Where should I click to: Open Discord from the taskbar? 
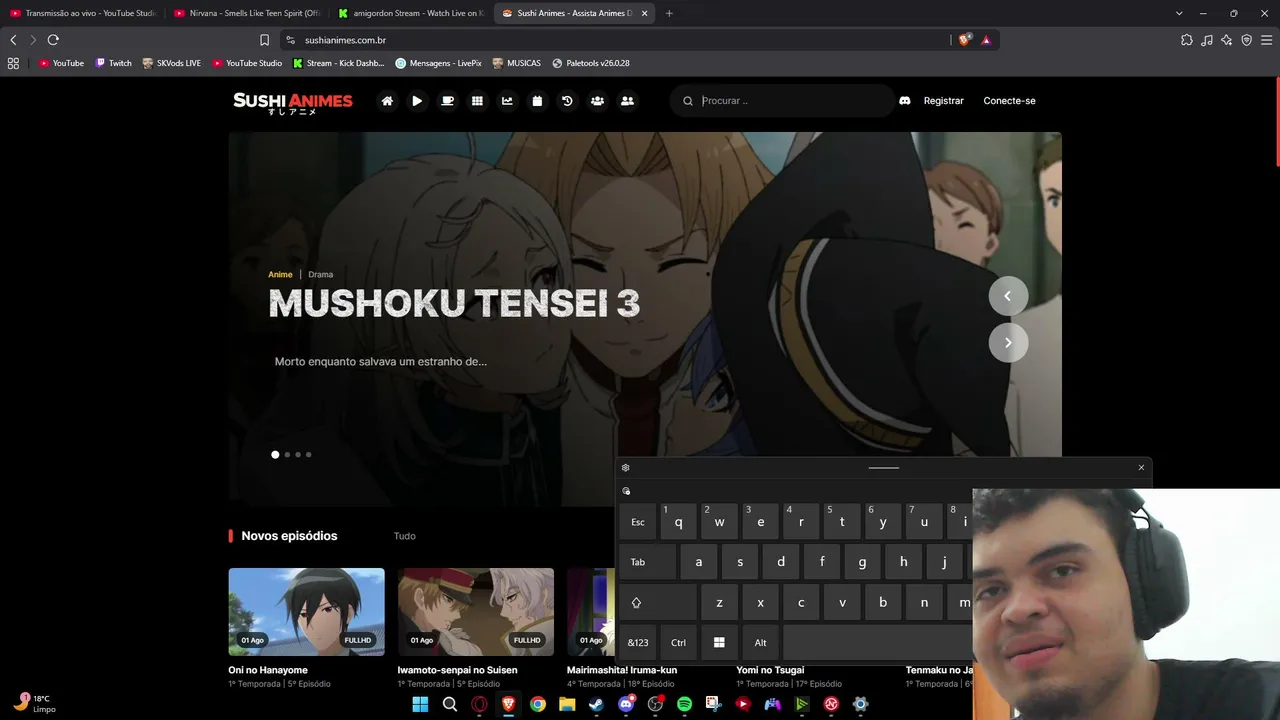click(x=626, y=704)
